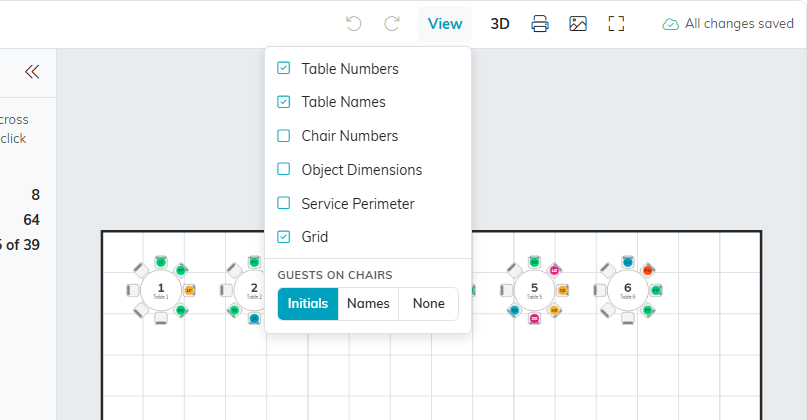The image size is (807, 420).
Task: Click the "Table Numbers" label text
Action: (350, 68)
